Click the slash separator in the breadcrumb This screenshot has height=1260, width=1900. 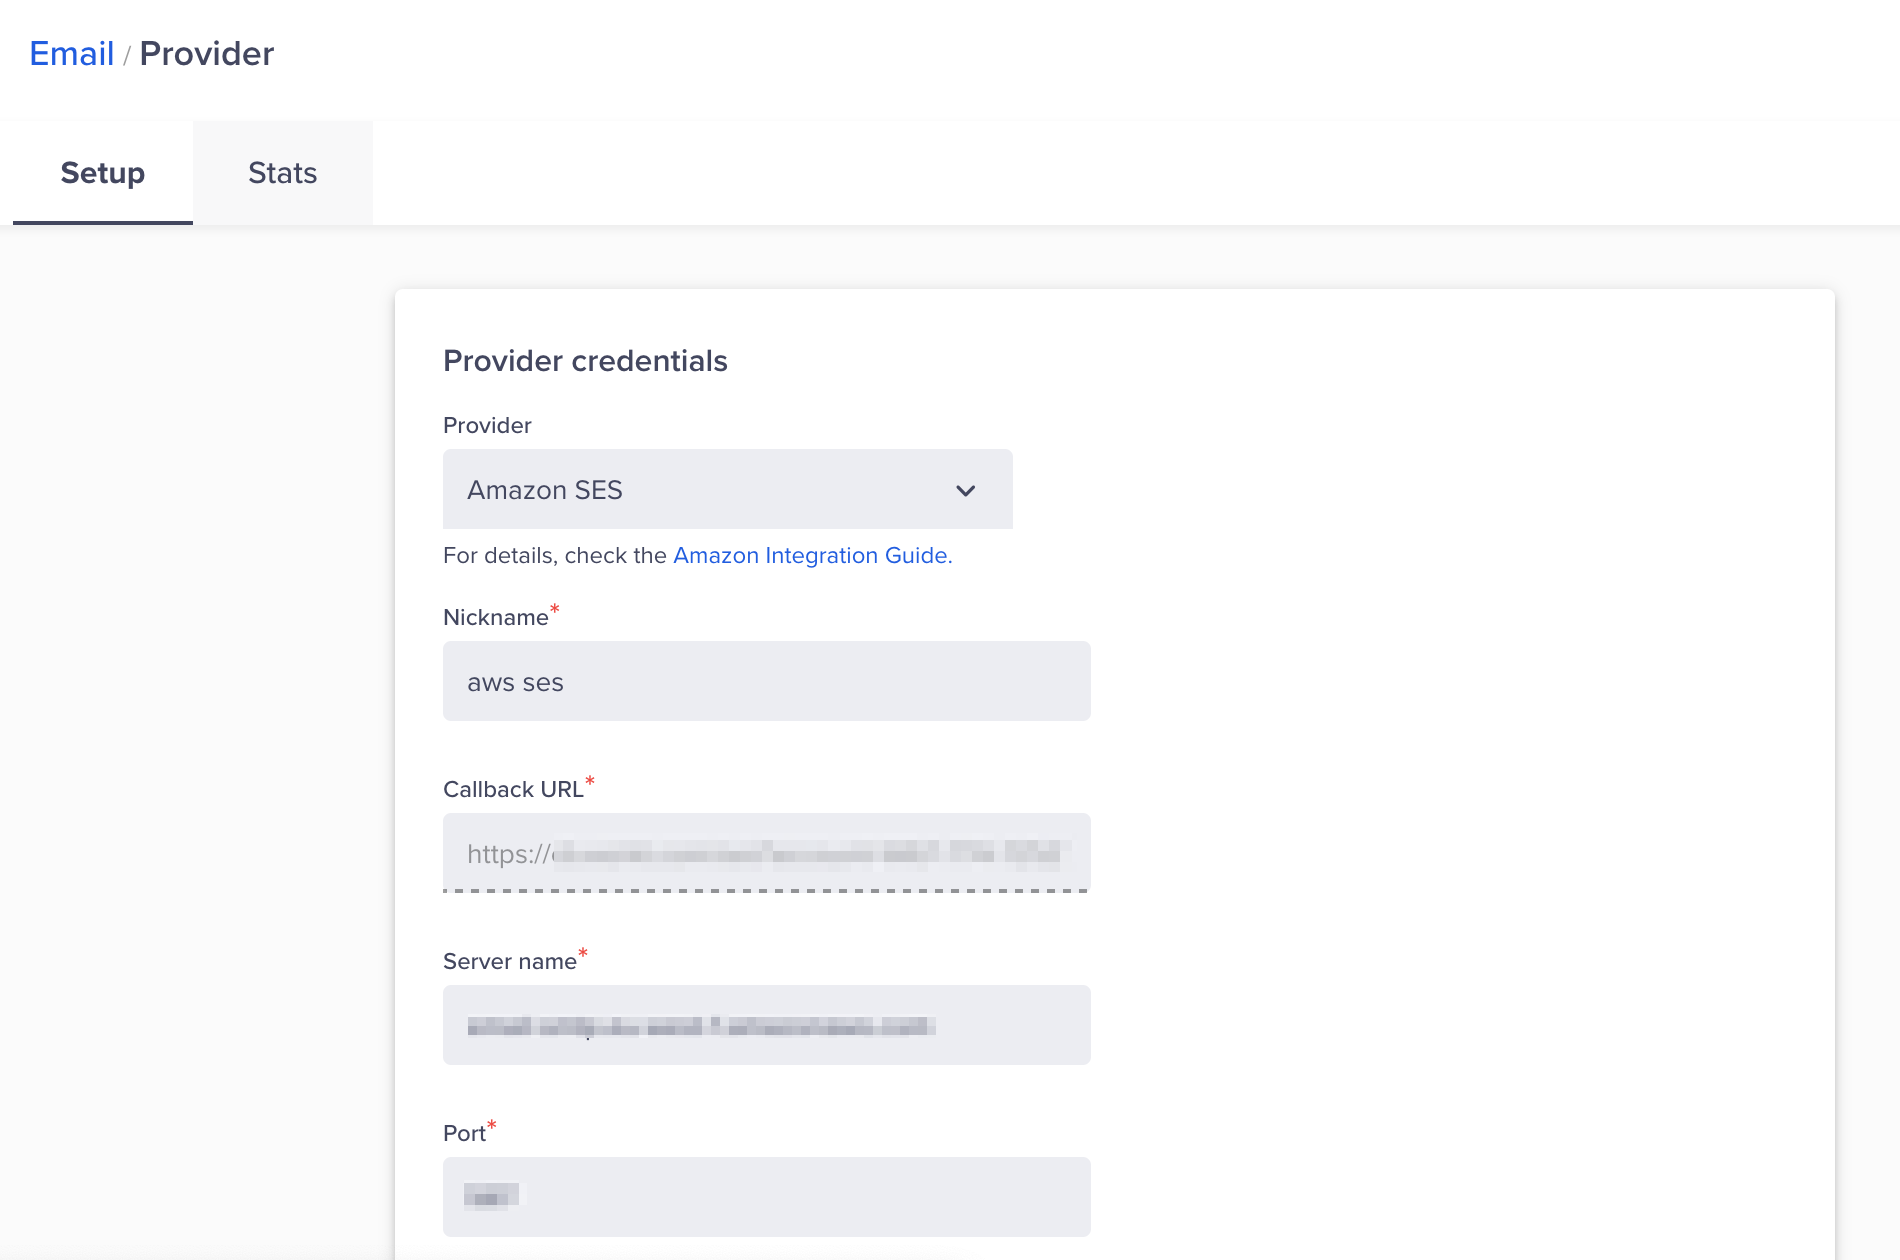[127, 56]
